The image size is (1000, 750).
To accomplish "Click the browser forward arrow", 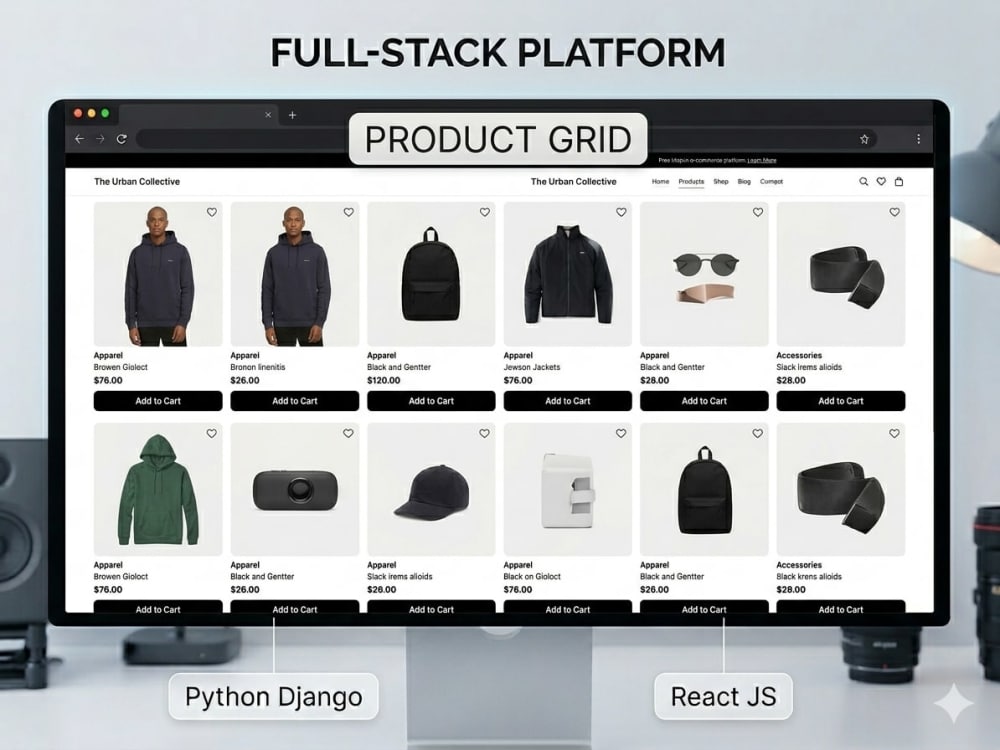I will tap(100, 139).
